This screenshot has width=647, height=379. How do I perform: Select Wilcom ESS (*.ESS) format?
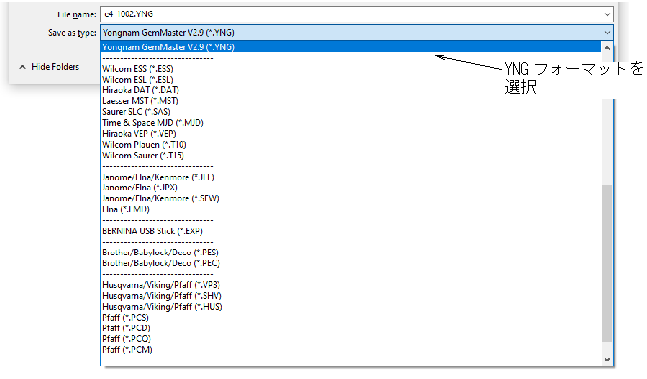[137, 69]
